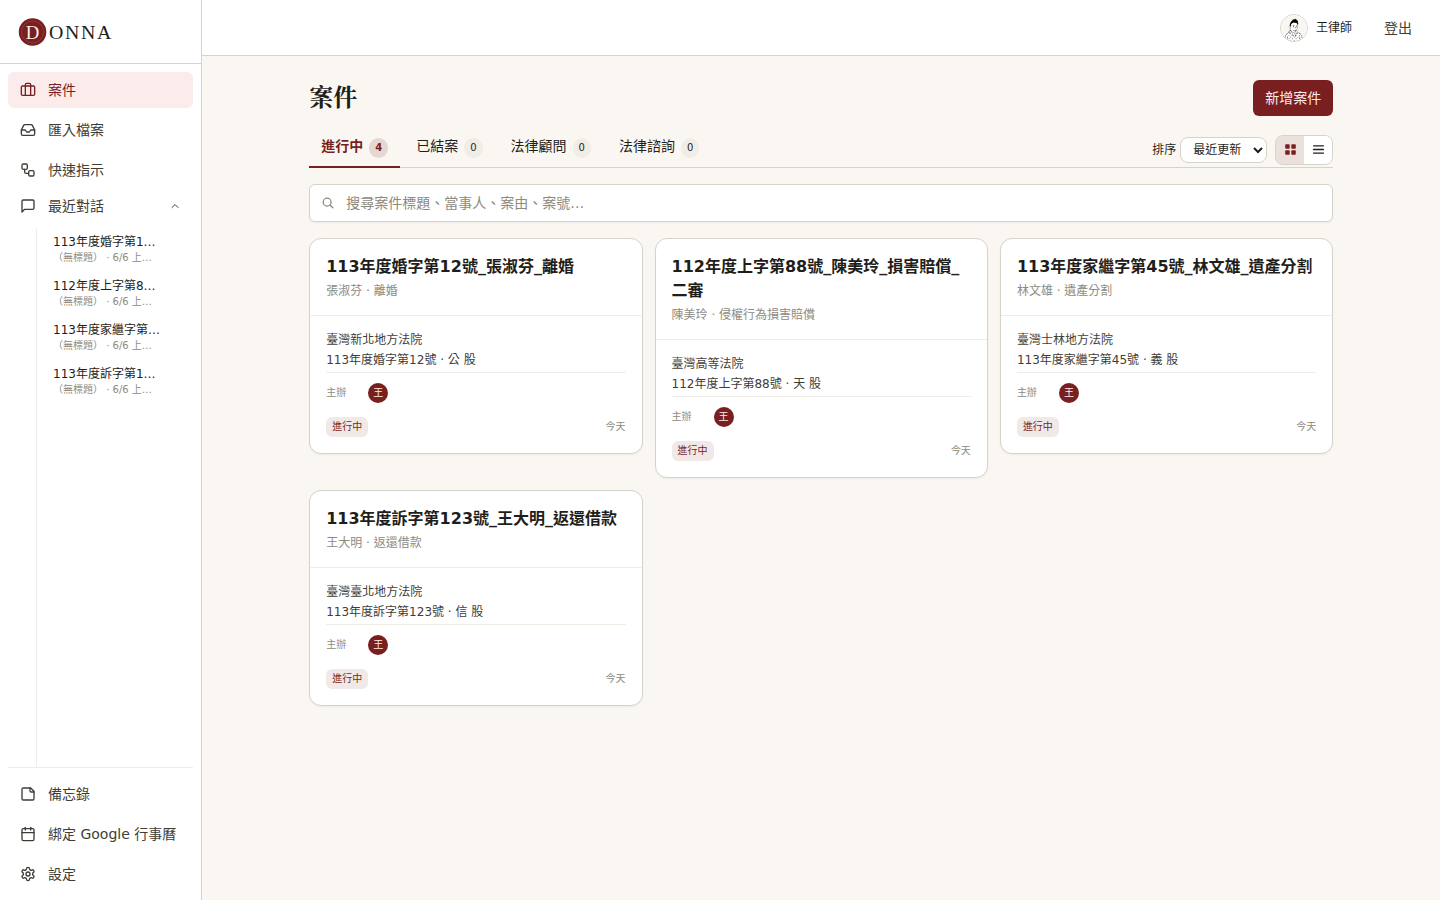Click the 登出 link

click(x=1398, y=28)
